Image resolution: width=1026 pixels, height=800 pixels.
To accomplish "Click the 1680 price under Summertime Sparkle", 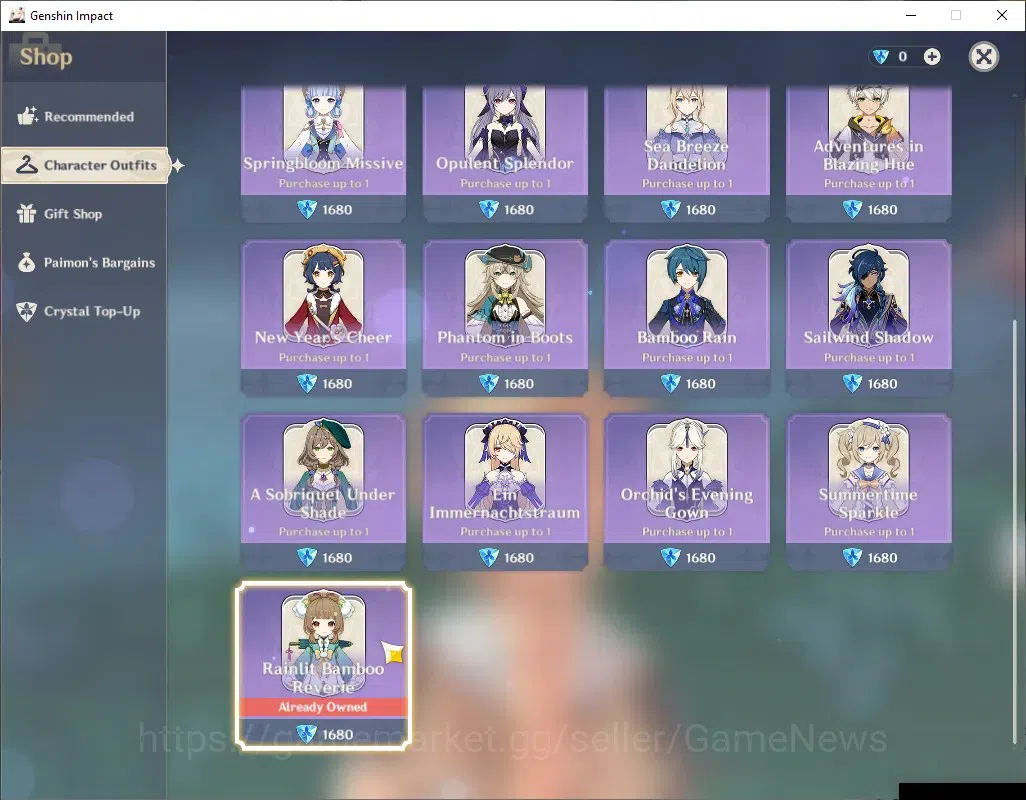I will [882, 557].
